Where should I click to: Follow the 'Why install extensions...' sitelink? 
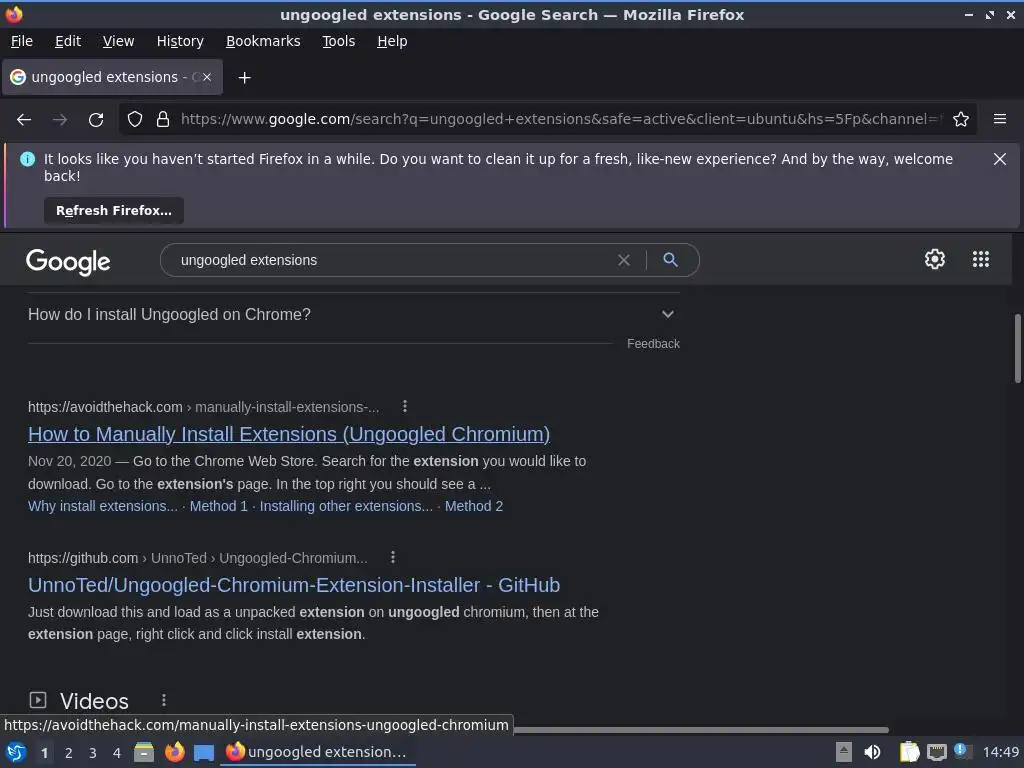point(103,506)
